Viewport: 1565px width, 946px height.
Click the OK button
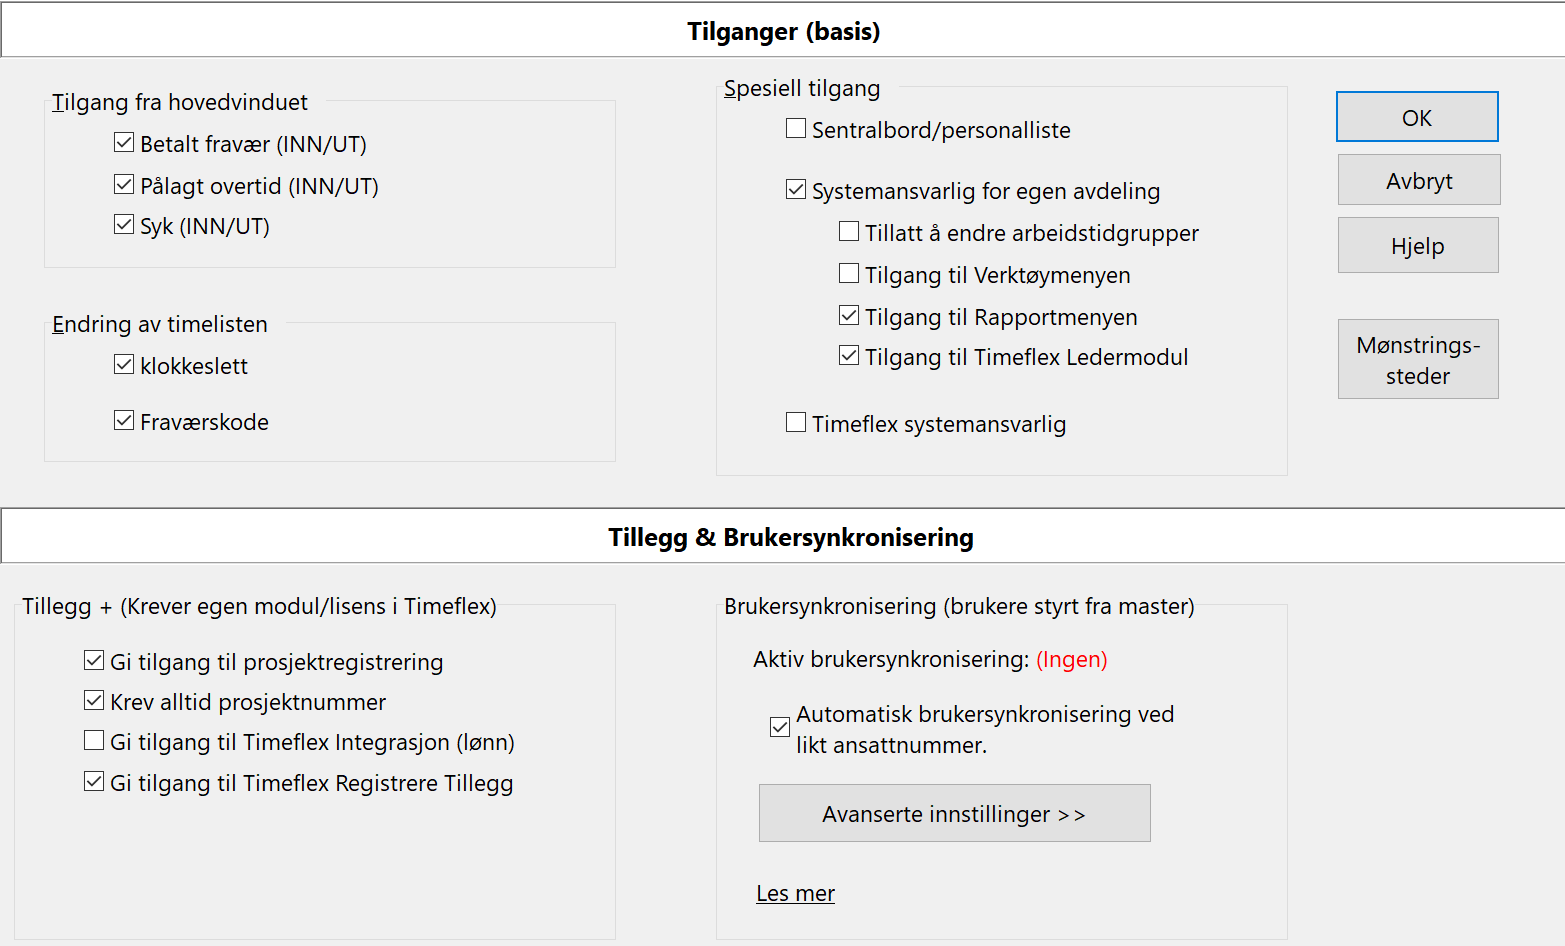point(1417,117)
